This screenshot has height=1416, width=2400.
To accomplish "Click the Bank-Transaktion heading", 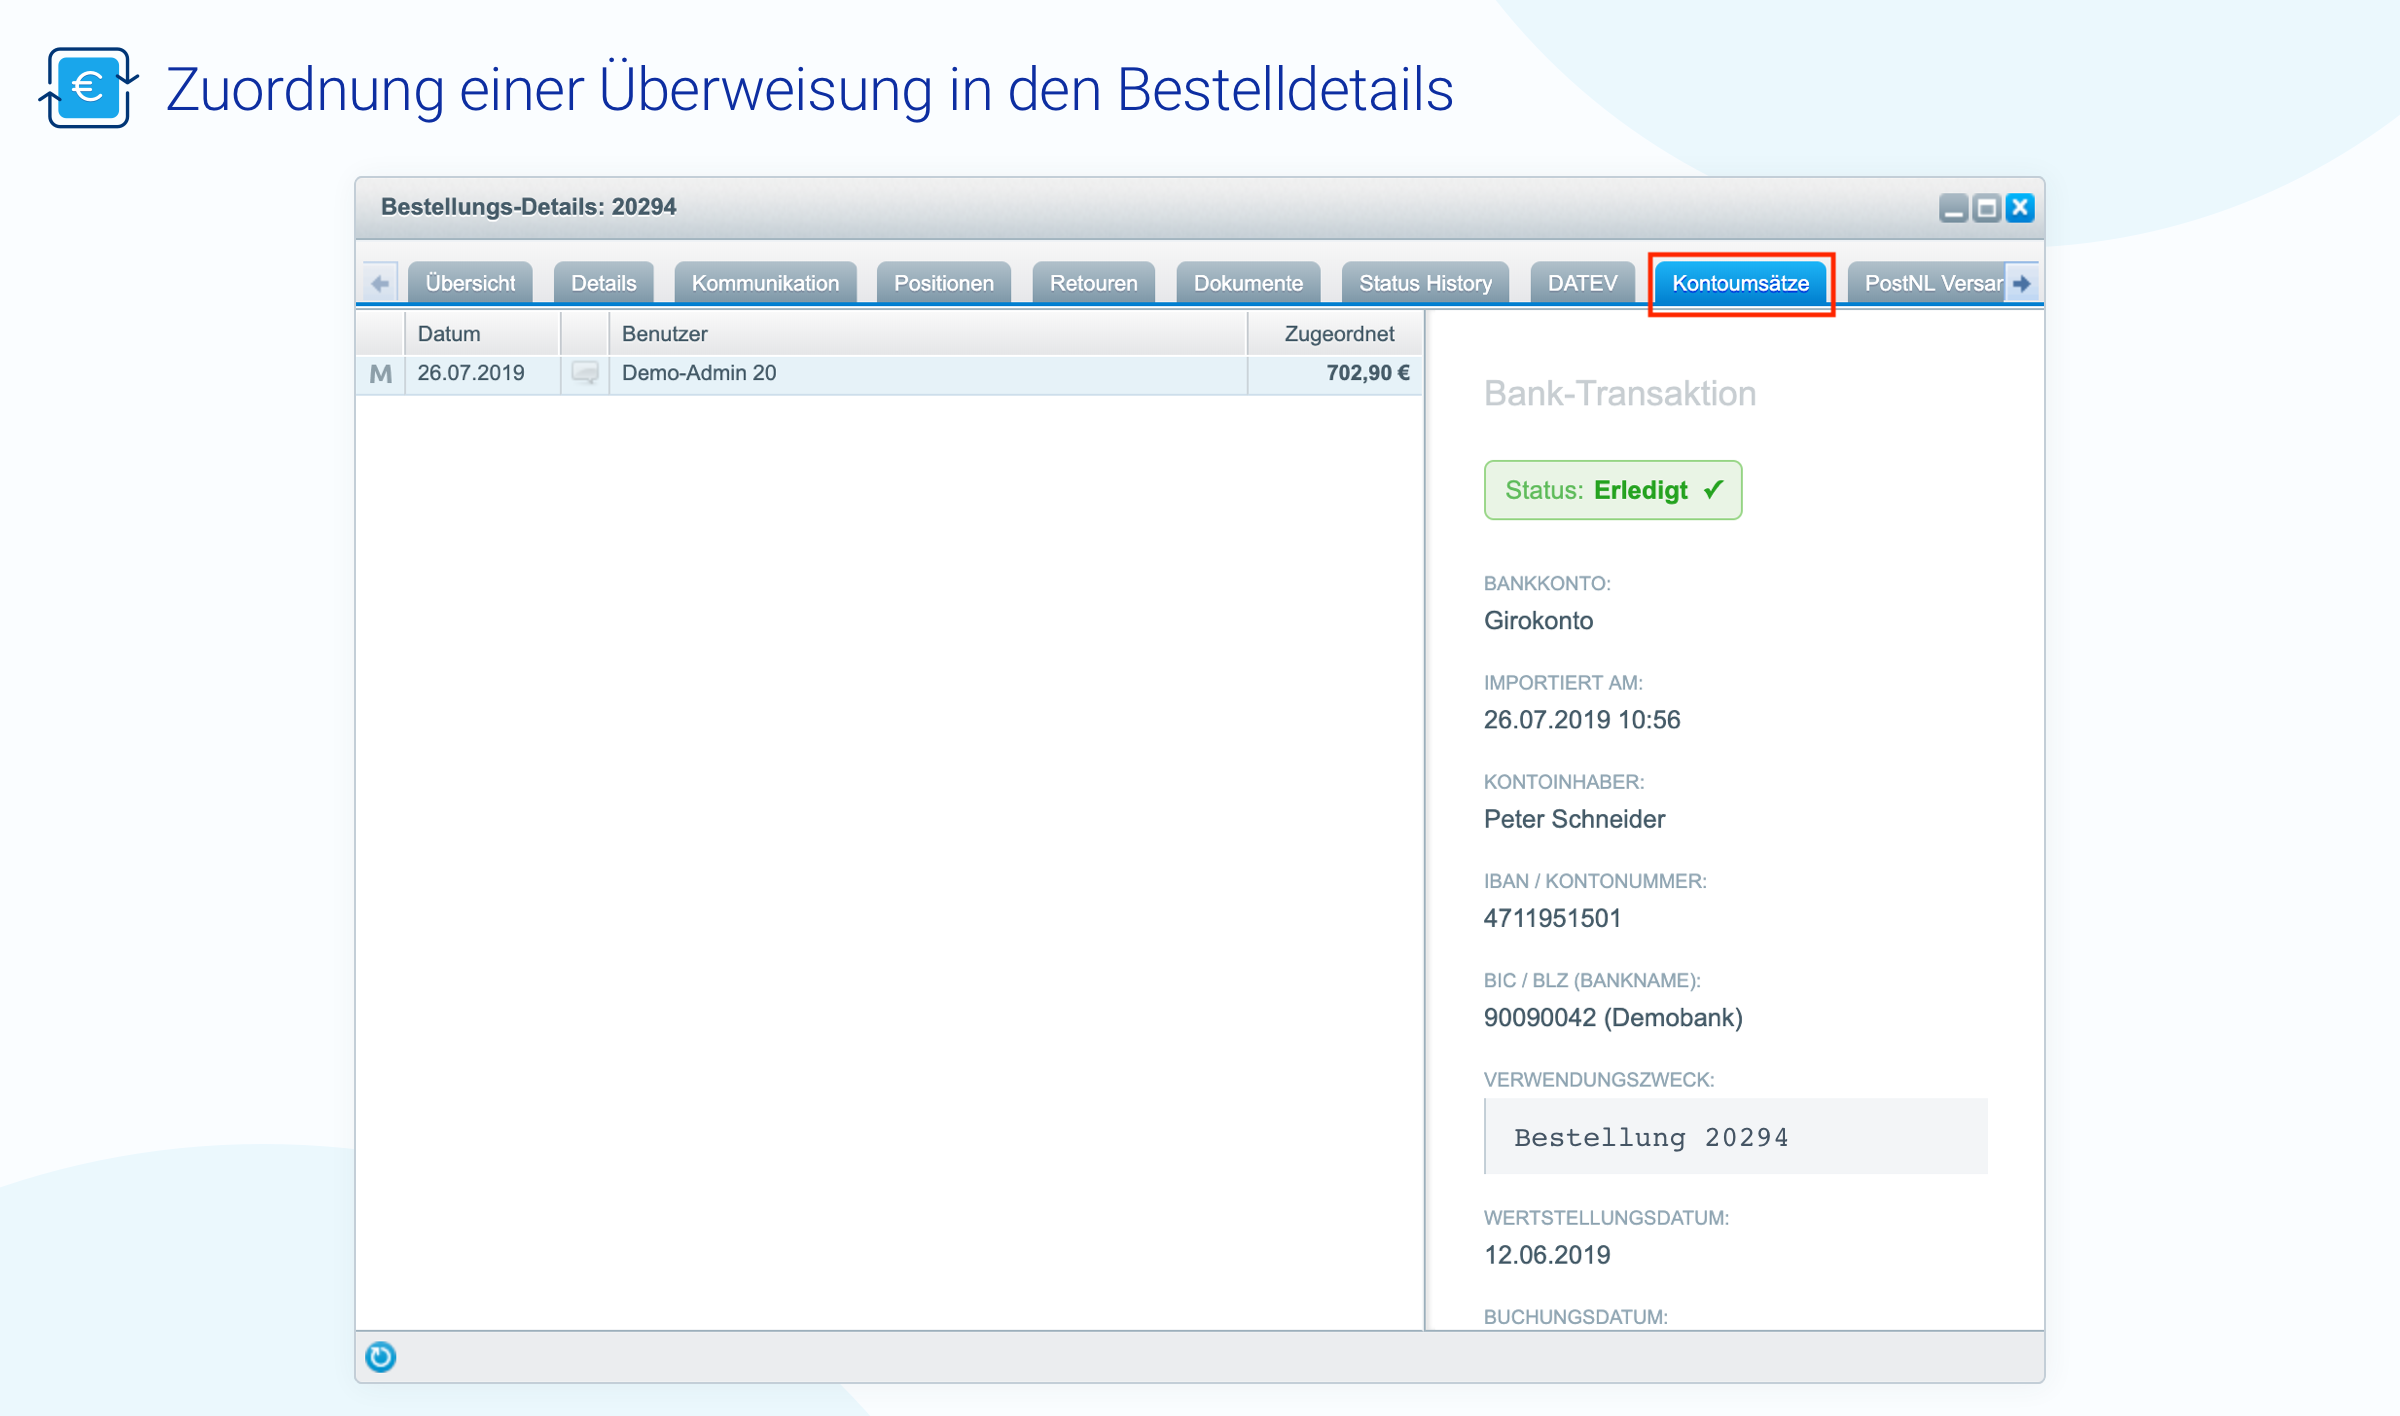I will click(x=1620, y=394).
